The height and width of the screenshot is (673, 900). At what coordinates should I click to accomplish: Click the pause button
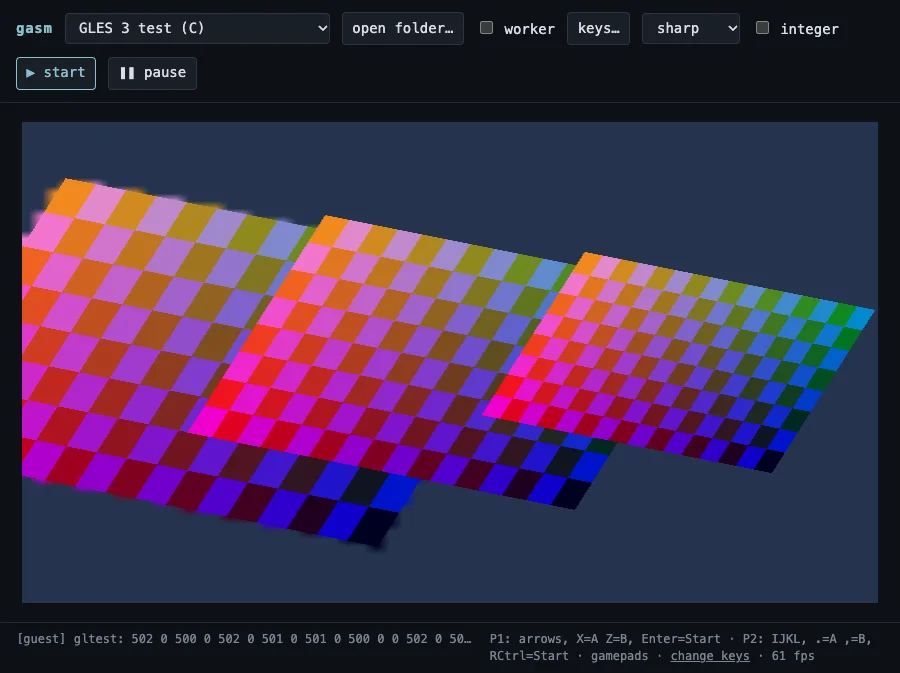152,73
